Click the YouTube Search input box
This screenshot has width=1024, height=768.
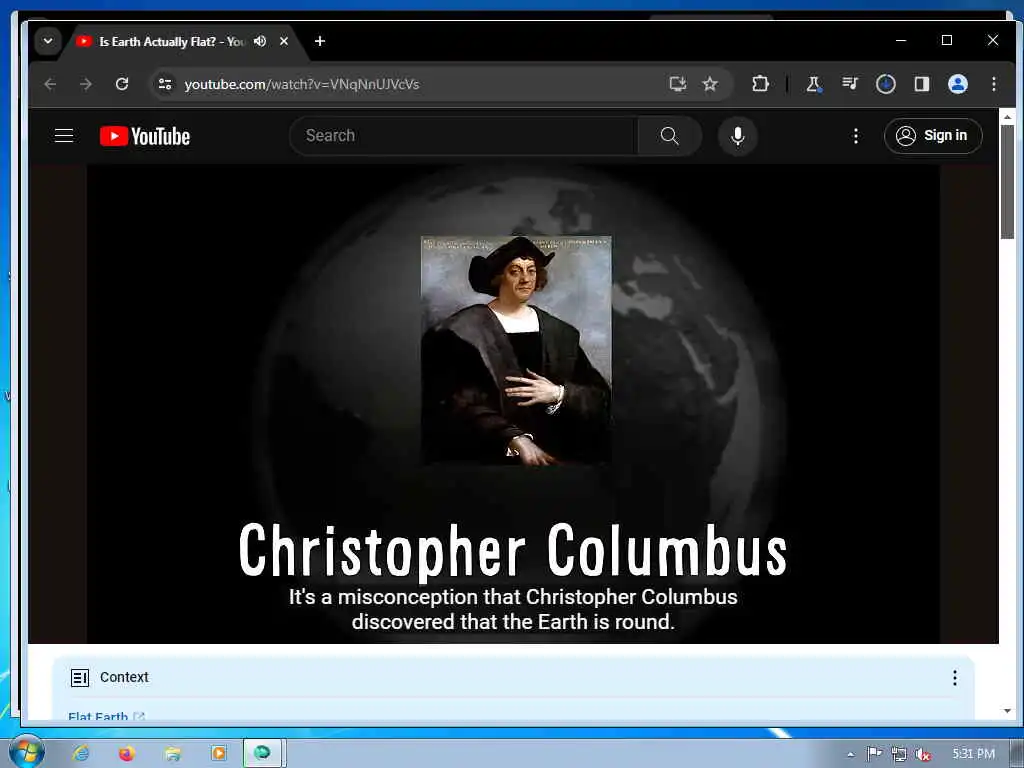(464, 136)
